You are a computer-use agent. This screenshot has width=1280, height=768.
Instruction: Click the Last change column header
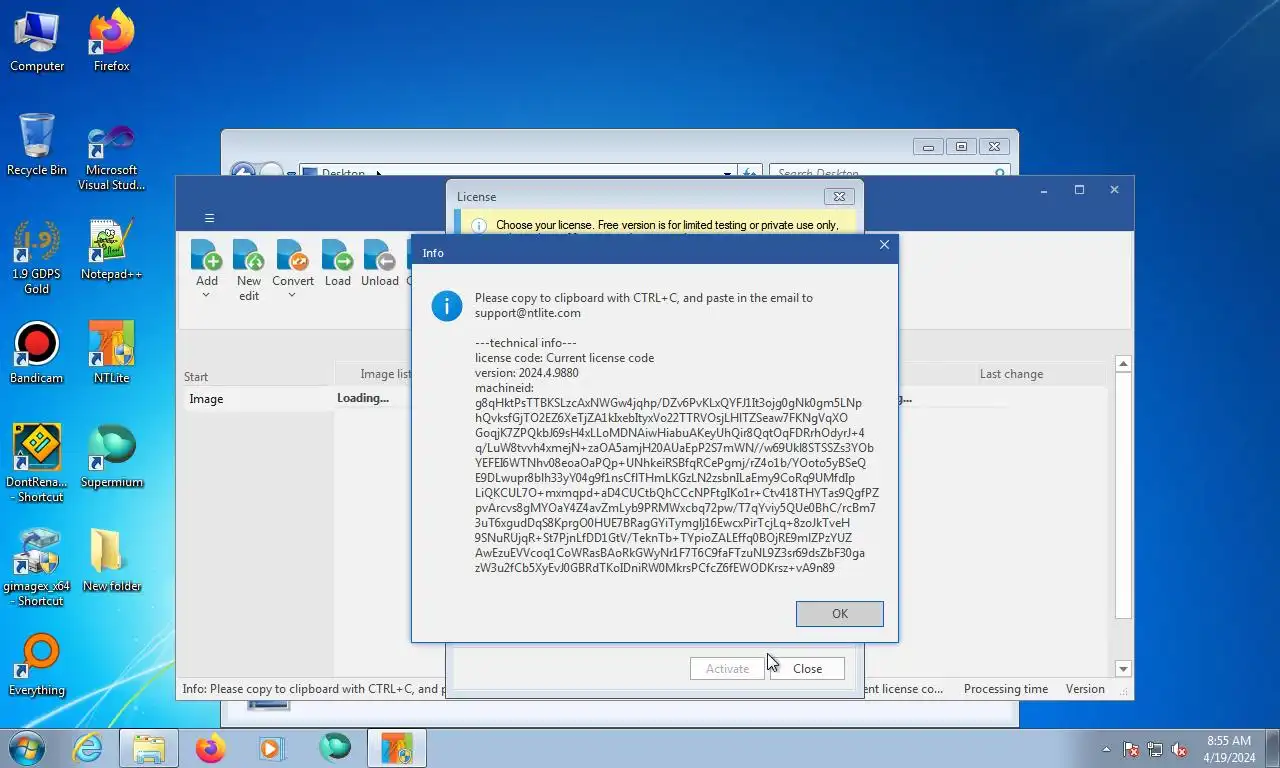point(1011,374)
